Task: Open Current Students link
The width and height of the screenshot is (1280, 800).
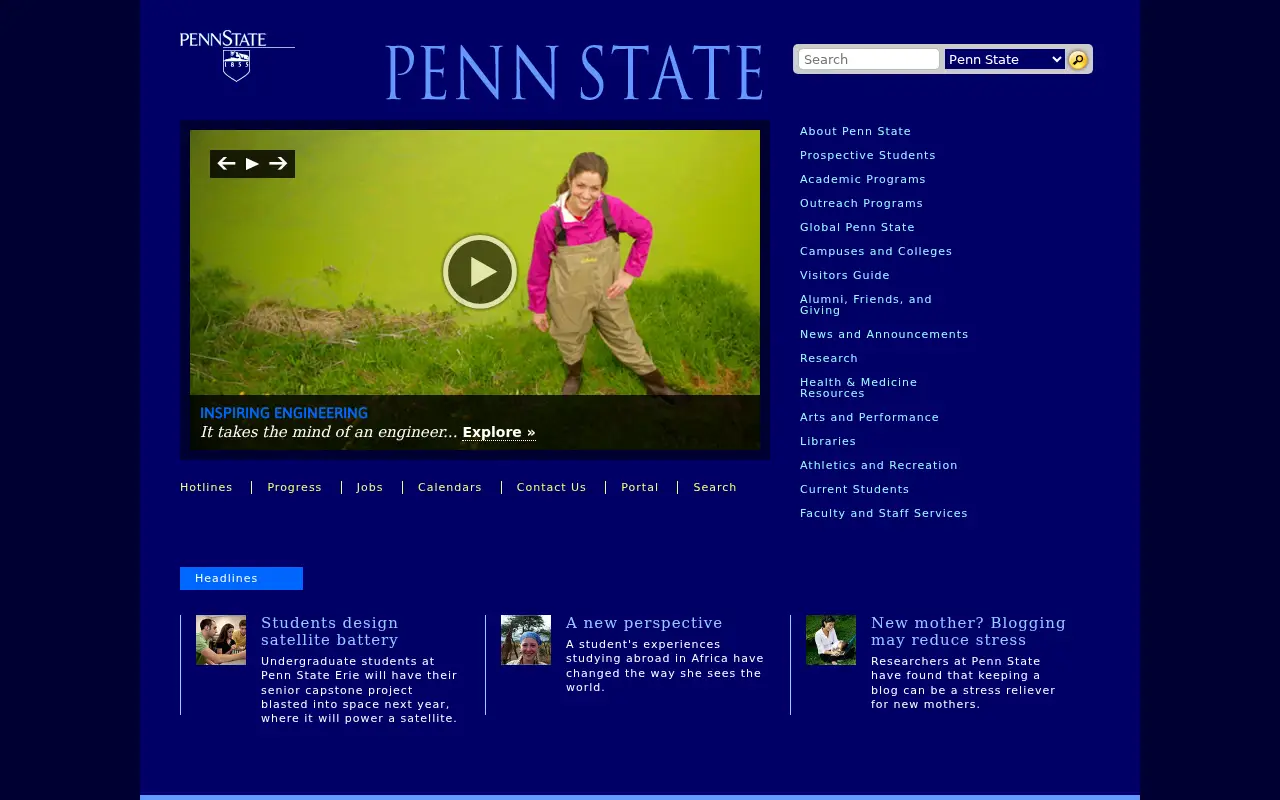Action: [855, 490]
